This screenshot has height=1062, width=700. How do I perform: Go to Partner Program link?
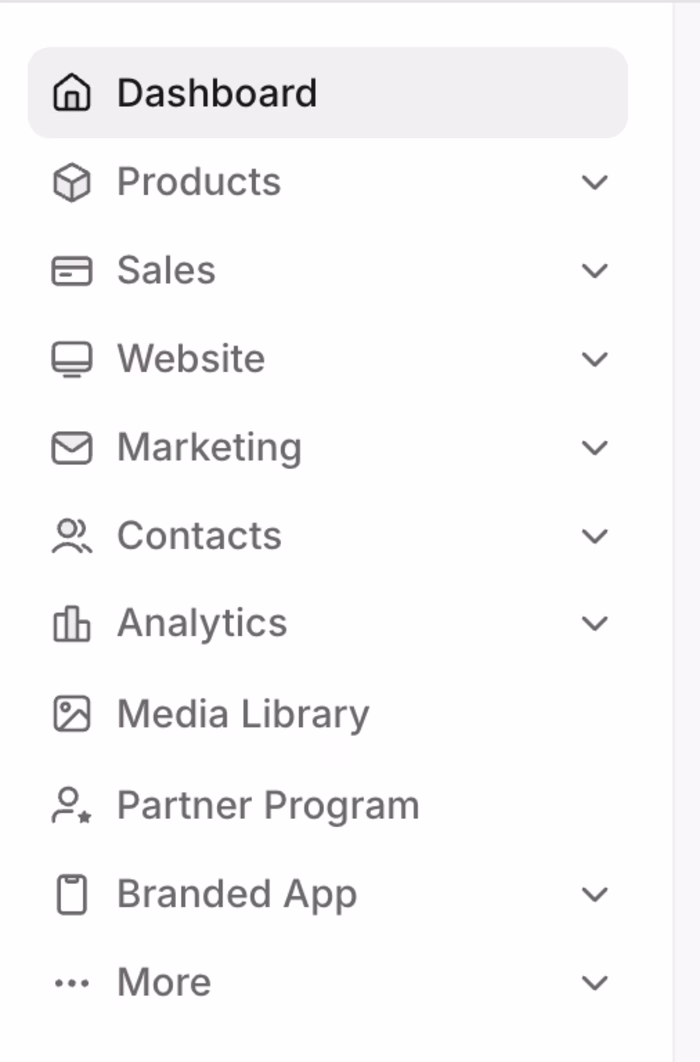click(x=268, y=805)
